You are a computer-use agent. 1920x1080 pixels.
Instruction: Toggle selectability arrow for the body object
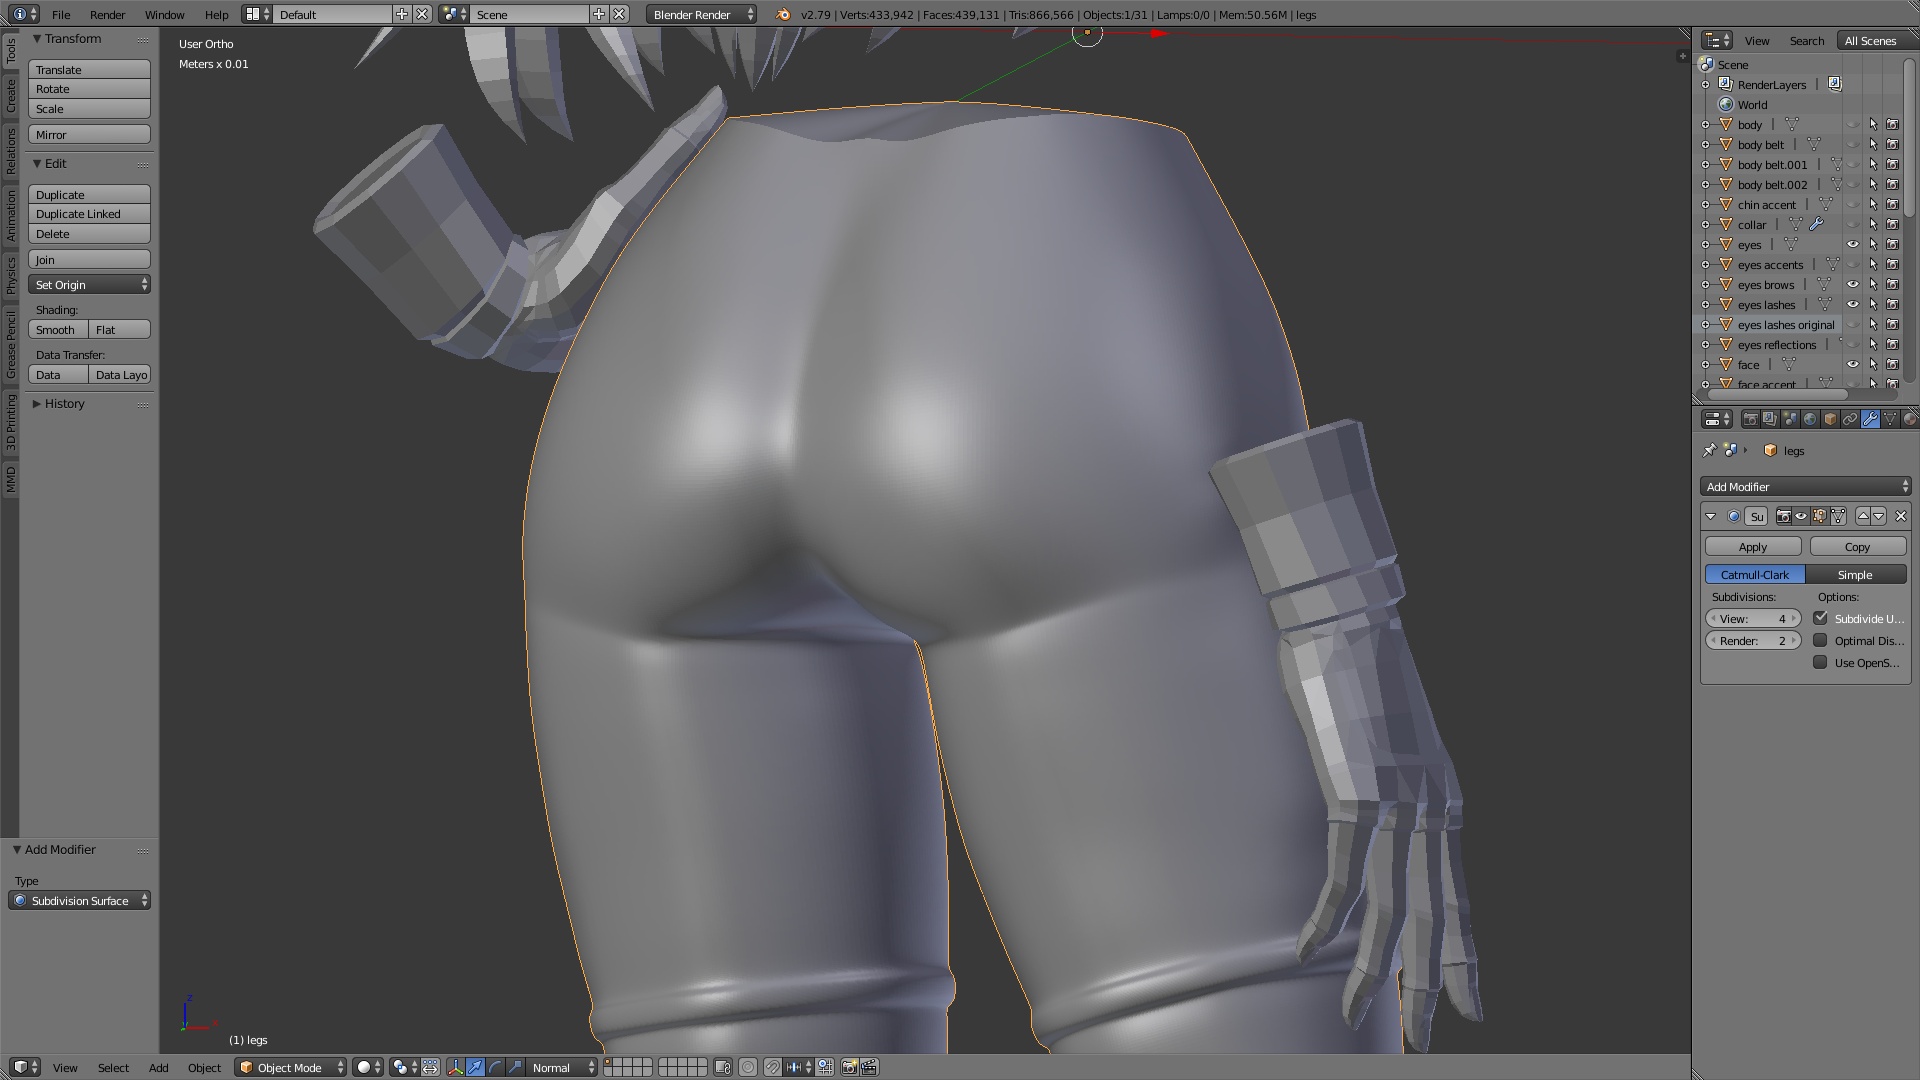point(1873,124)
